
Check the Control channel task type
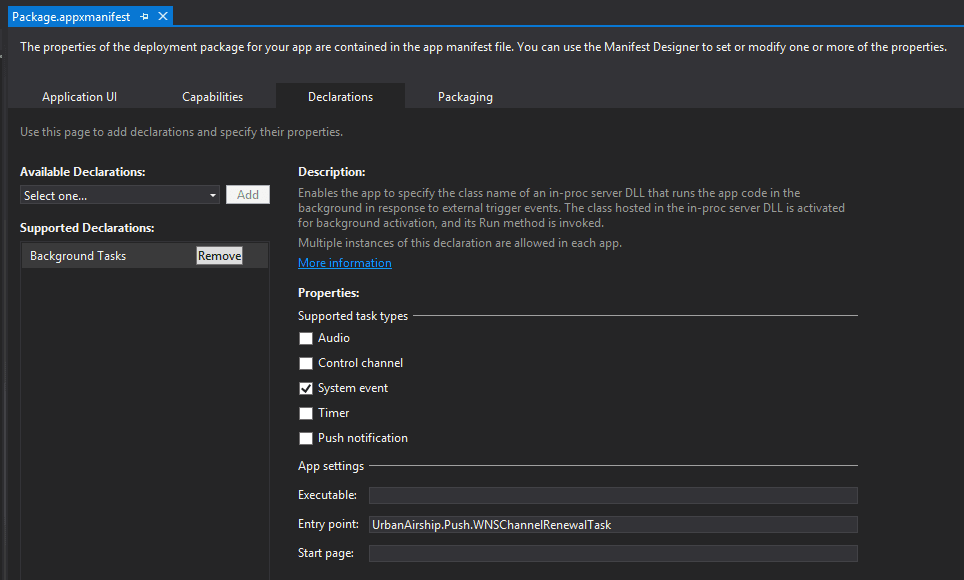click(x=306, y=364)
